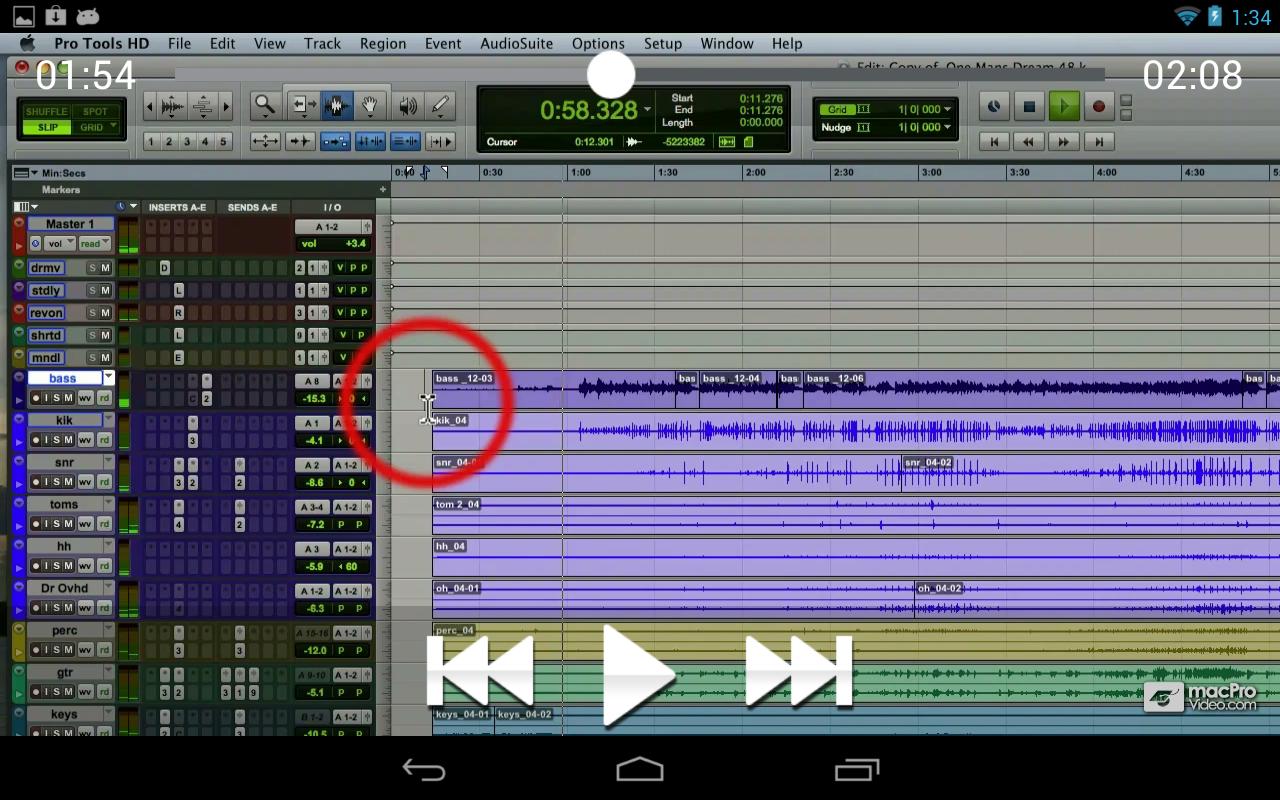
Task: Record-enable the bass track
Action: pos(35,398)
